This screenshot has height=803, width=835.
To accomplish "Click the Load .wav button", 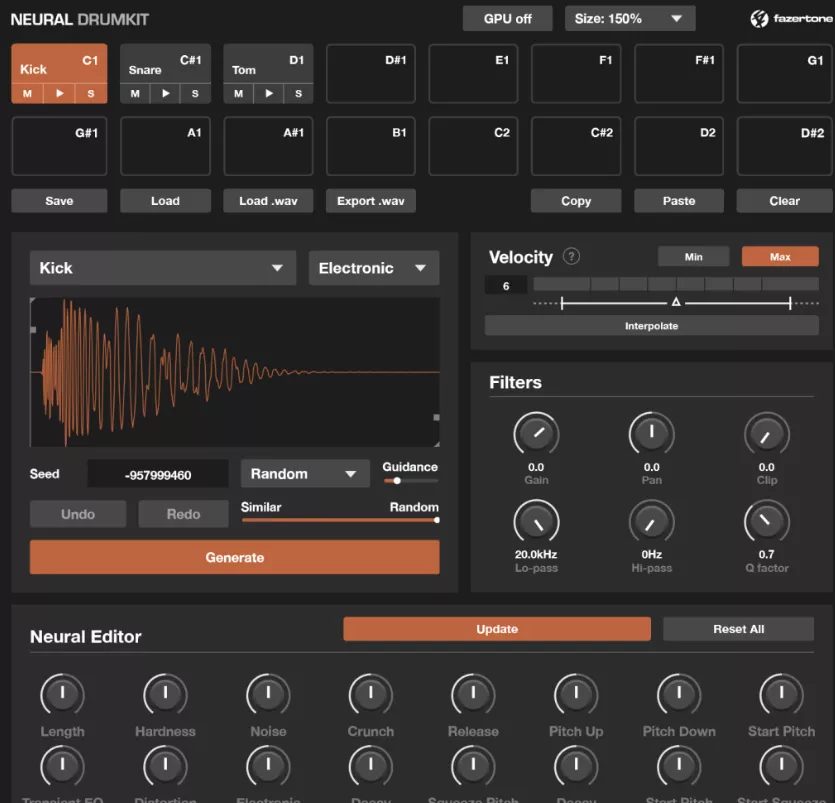I will tap(268, 201).
